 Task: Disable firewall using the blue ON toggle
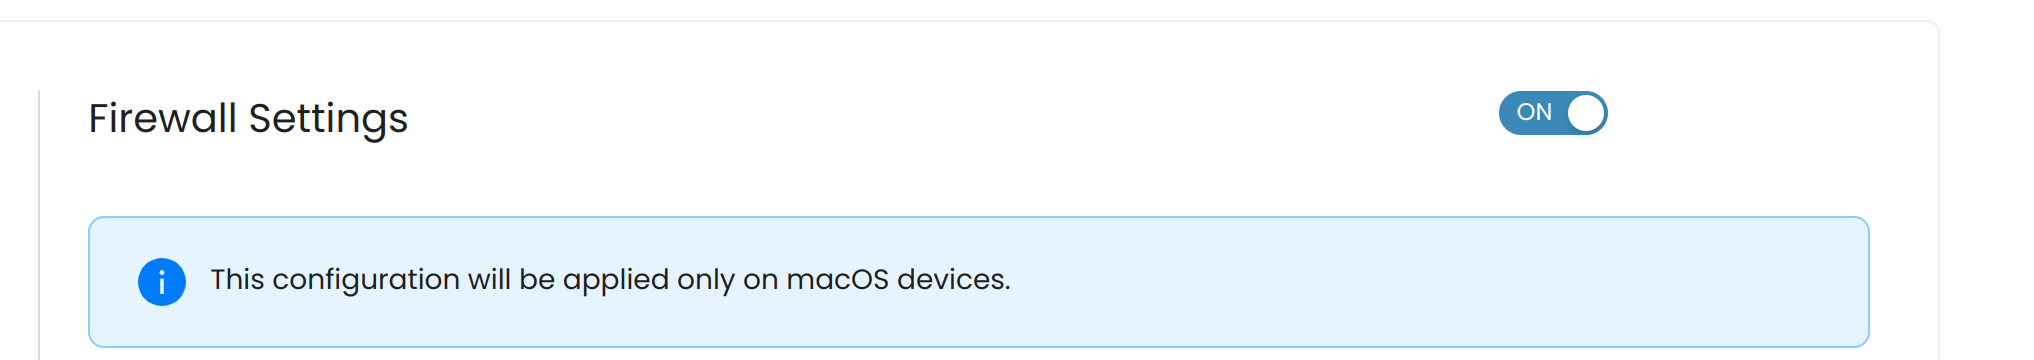[1553, 113]
